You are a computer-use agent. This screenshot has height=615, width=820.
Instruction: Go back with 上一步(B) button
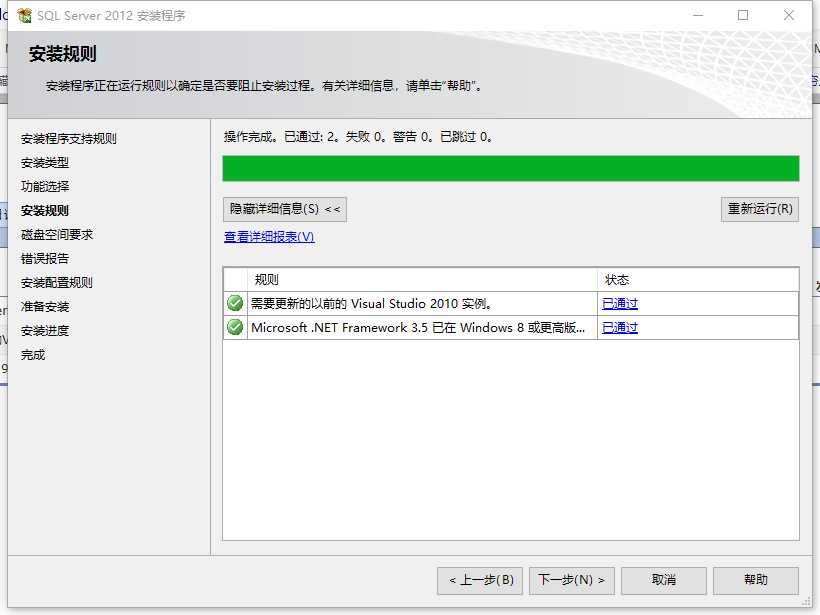click(x=480, y=580)
